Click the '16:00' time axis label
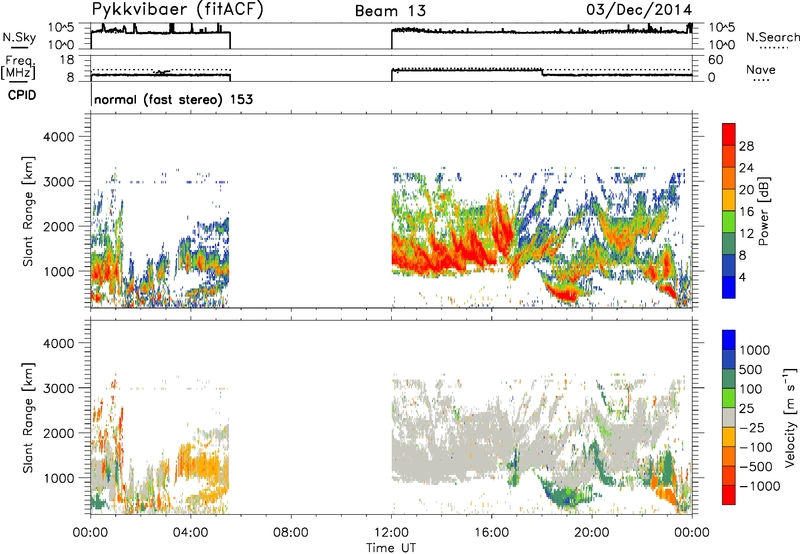800x554 pixels. 491,533
